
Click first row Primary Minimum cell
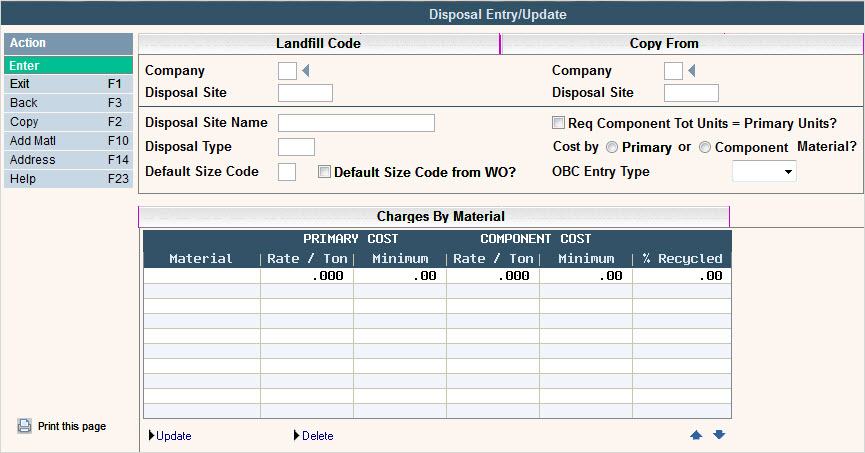click(x=400, y=276)
